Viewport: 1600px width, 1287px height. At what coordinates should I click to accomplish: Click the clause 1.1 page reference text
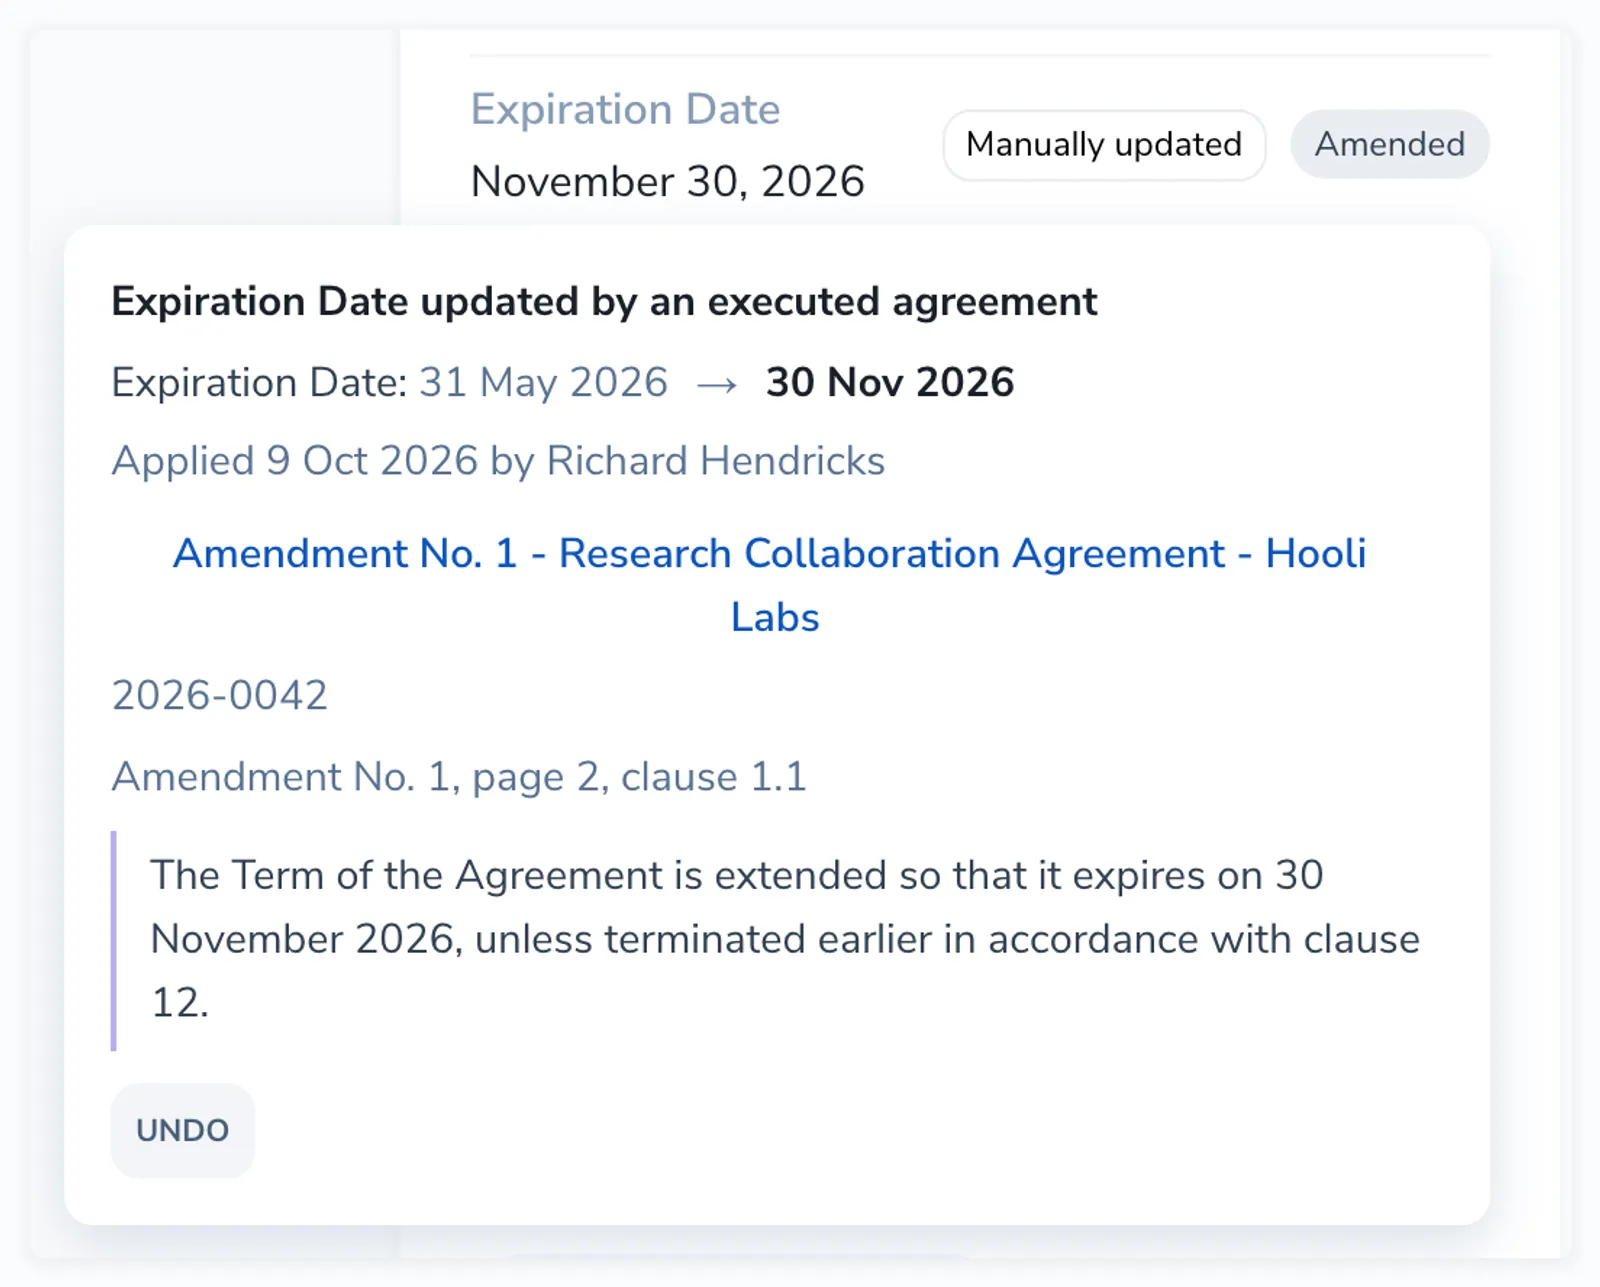(x=459, y=777)
